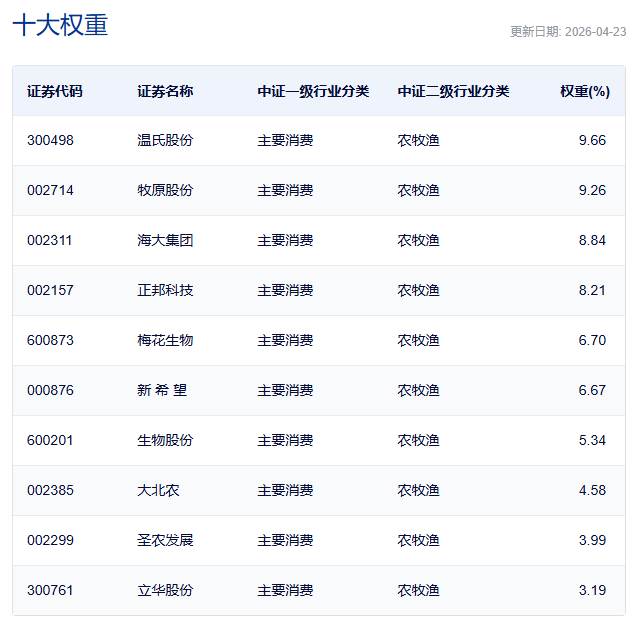Click 农牧渔 in the 002157 row

click(418, 290)
